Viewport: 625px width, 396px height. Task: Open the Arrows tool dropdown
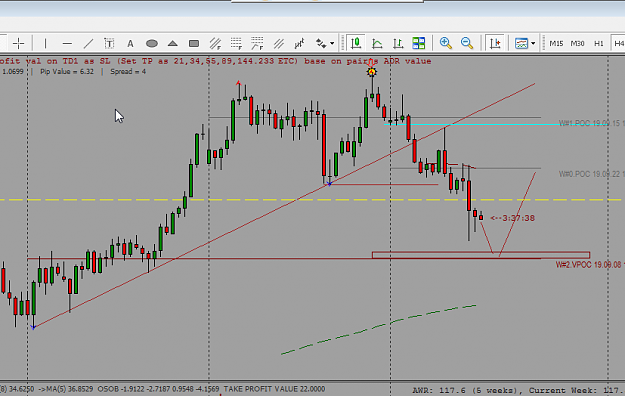[332, 43]
